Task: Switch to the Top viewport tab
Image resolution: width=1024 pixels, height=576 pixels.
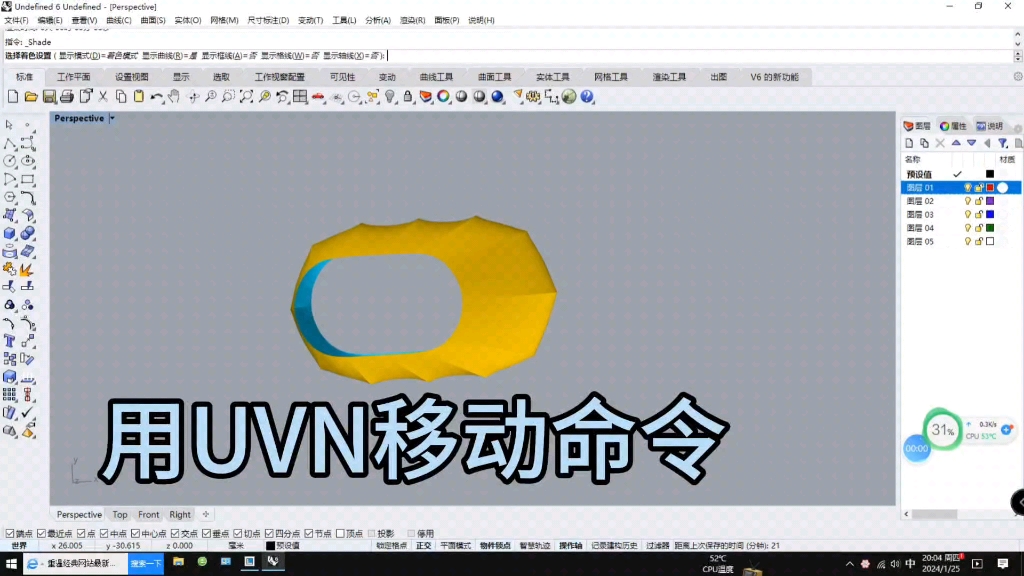Action: [x=120, y=515]
